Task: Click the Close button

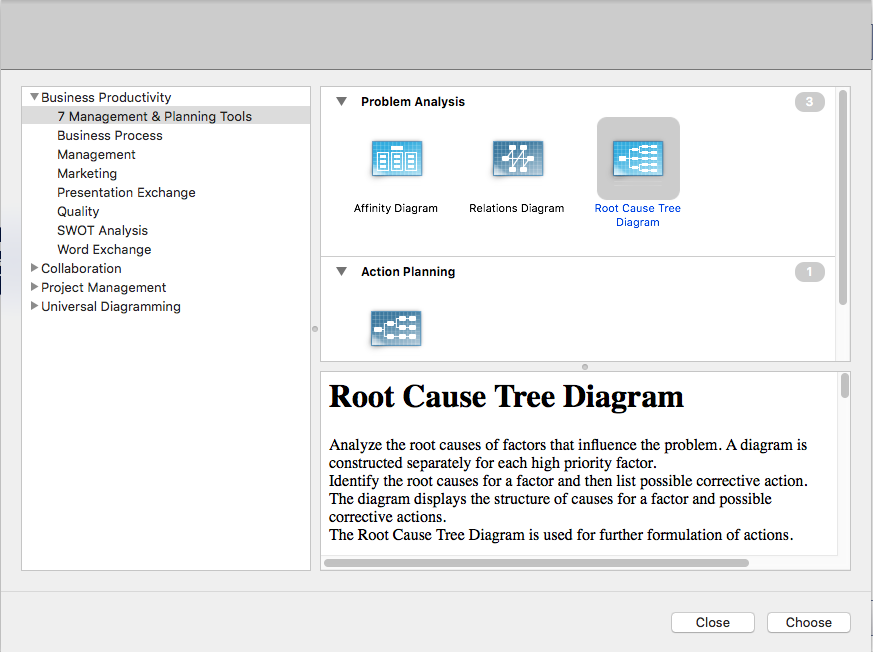Action: pos(712,622)
